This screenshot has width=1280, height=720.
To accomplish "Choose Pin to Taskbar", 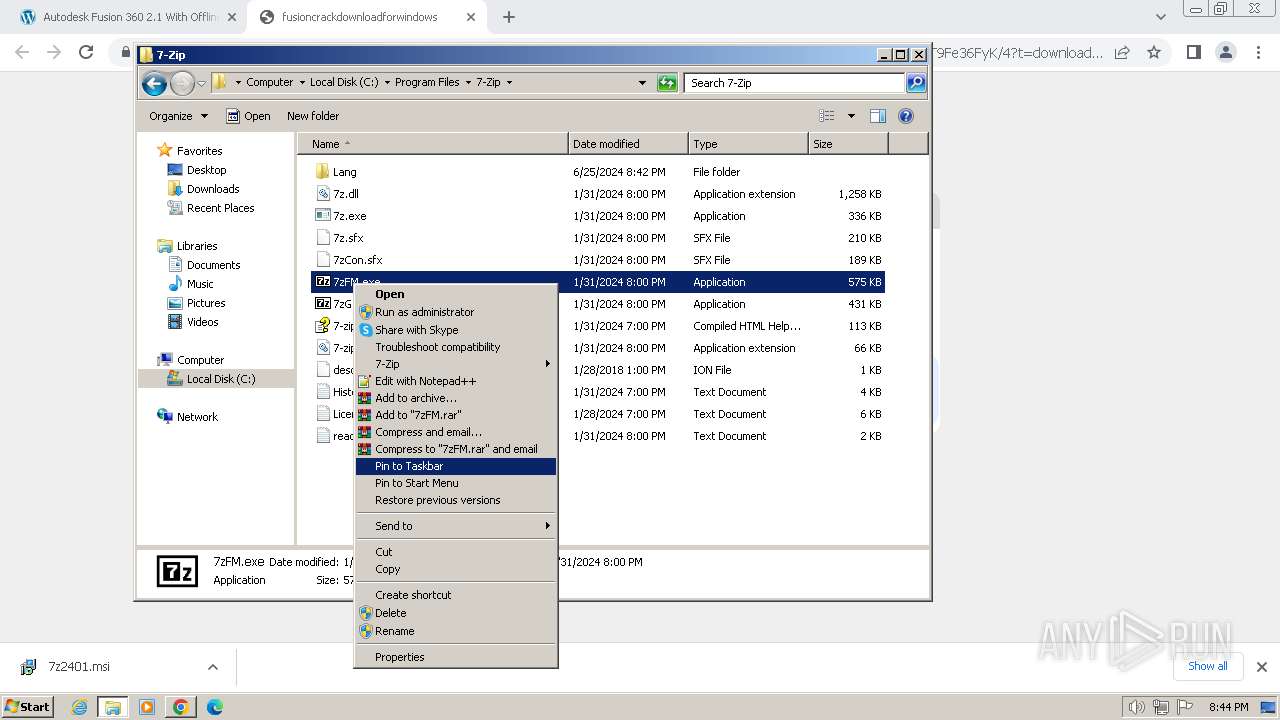I will [x=456, y=466].
